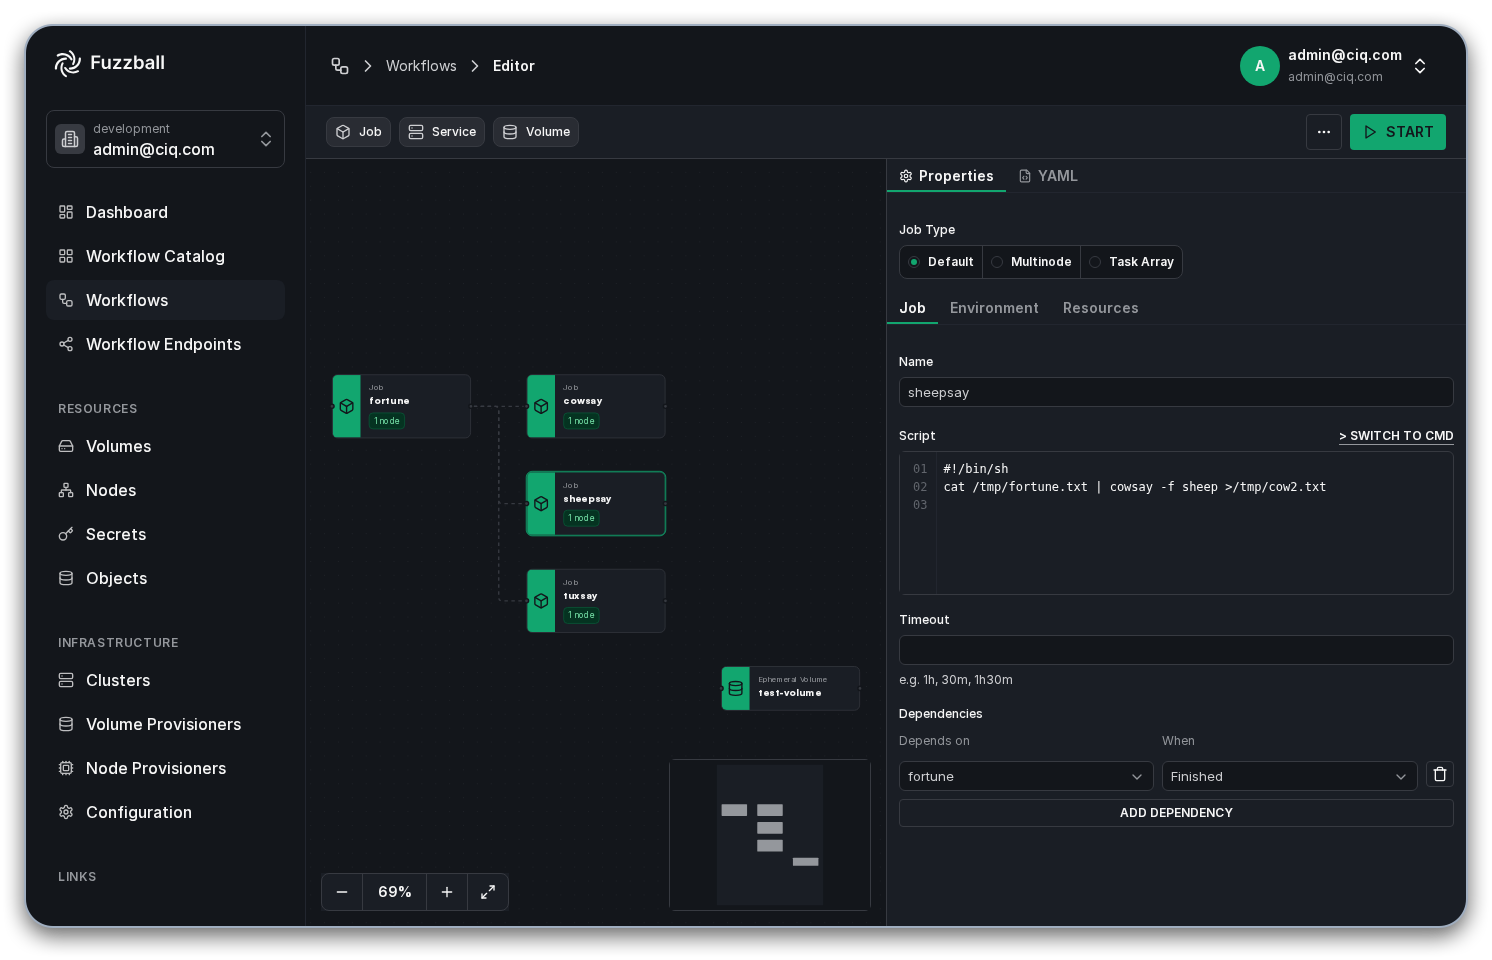Image resolution: width=1492 pixels, height=960 pixels.
Task: Click the Timeout input field
Action: tap(1176, 650)
